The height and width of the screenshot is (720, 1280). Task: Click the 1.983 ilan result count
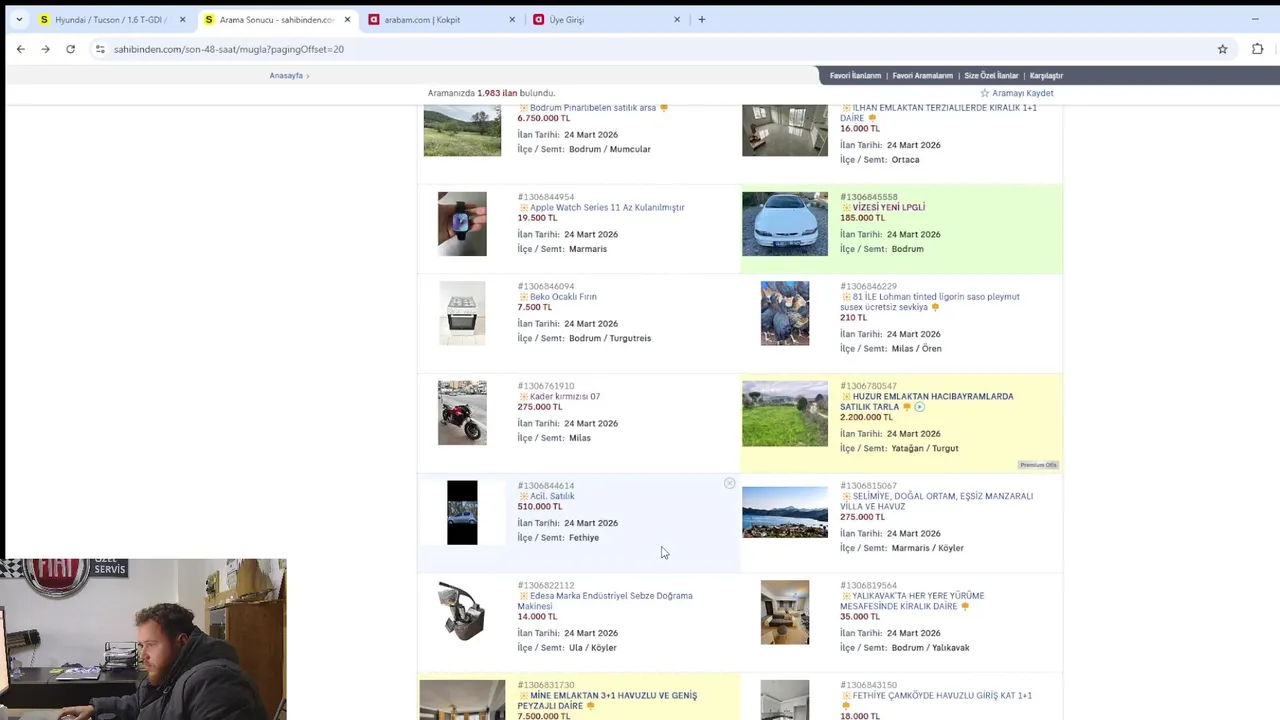497,93
